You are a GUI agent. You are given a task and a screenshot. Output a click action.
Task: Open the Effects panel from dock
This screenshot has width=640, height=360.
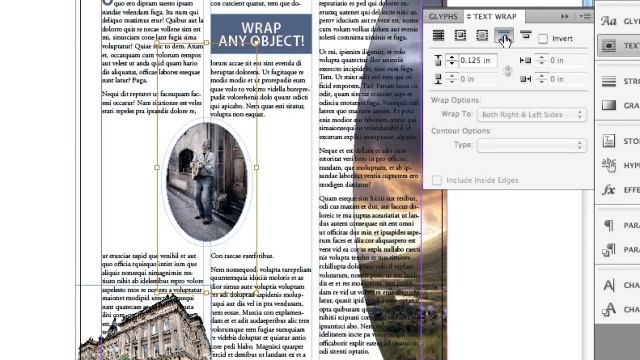(x=618, y=190)
